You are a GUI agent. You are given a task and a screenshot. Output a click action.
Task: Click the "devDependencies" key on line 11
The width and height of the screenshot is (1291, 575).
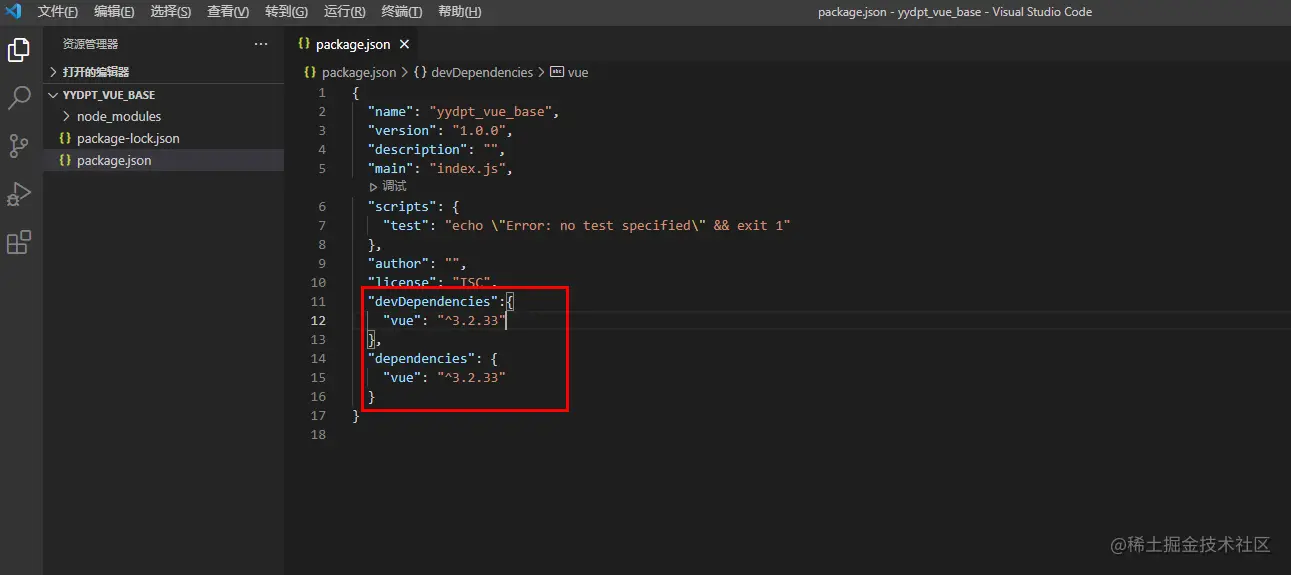pyautogui.click(x=433, y=301)
